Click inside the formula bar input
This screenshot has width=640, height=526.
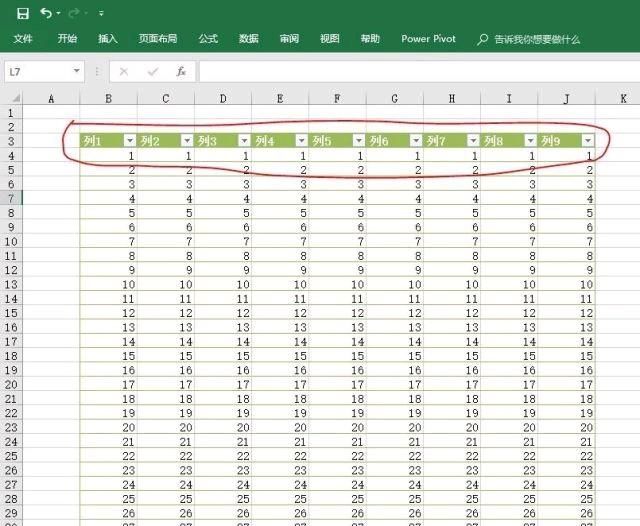click(418, 72)
